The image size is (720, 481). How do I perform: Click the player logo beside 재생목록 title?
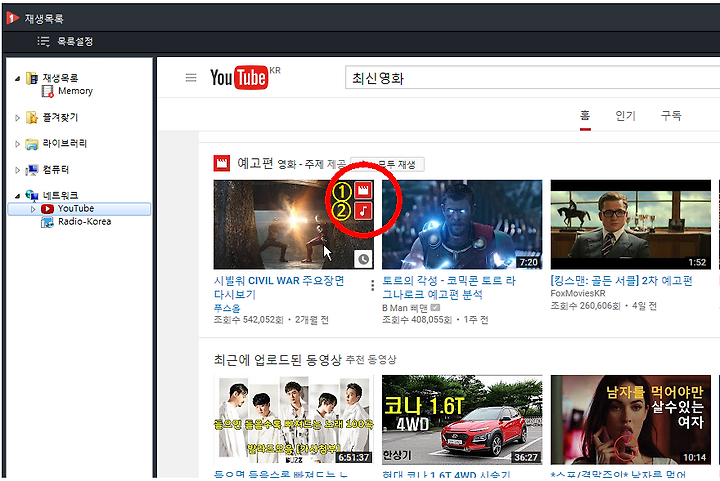(12, 18)
